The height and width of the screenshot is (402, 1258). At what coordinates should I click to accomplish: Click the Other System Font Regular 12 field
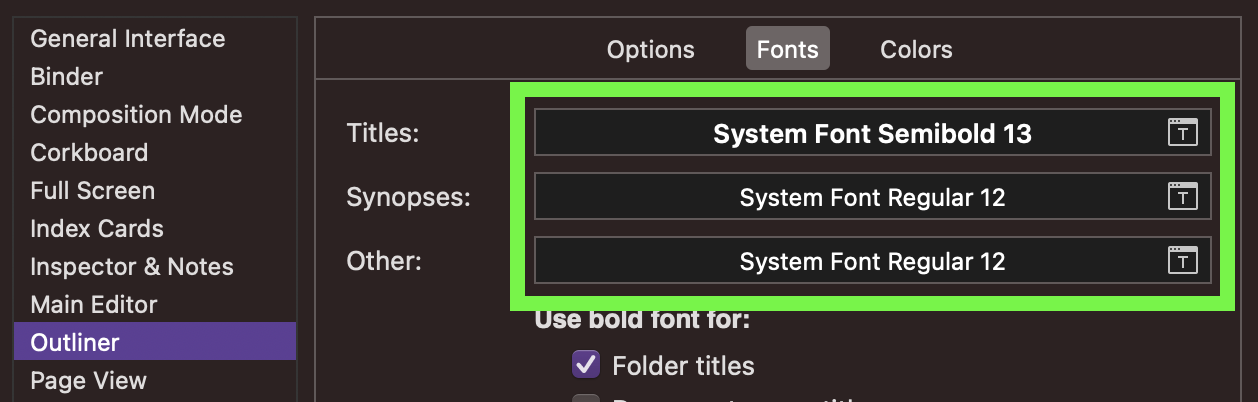pyautogui.click(x=873, y=261)
